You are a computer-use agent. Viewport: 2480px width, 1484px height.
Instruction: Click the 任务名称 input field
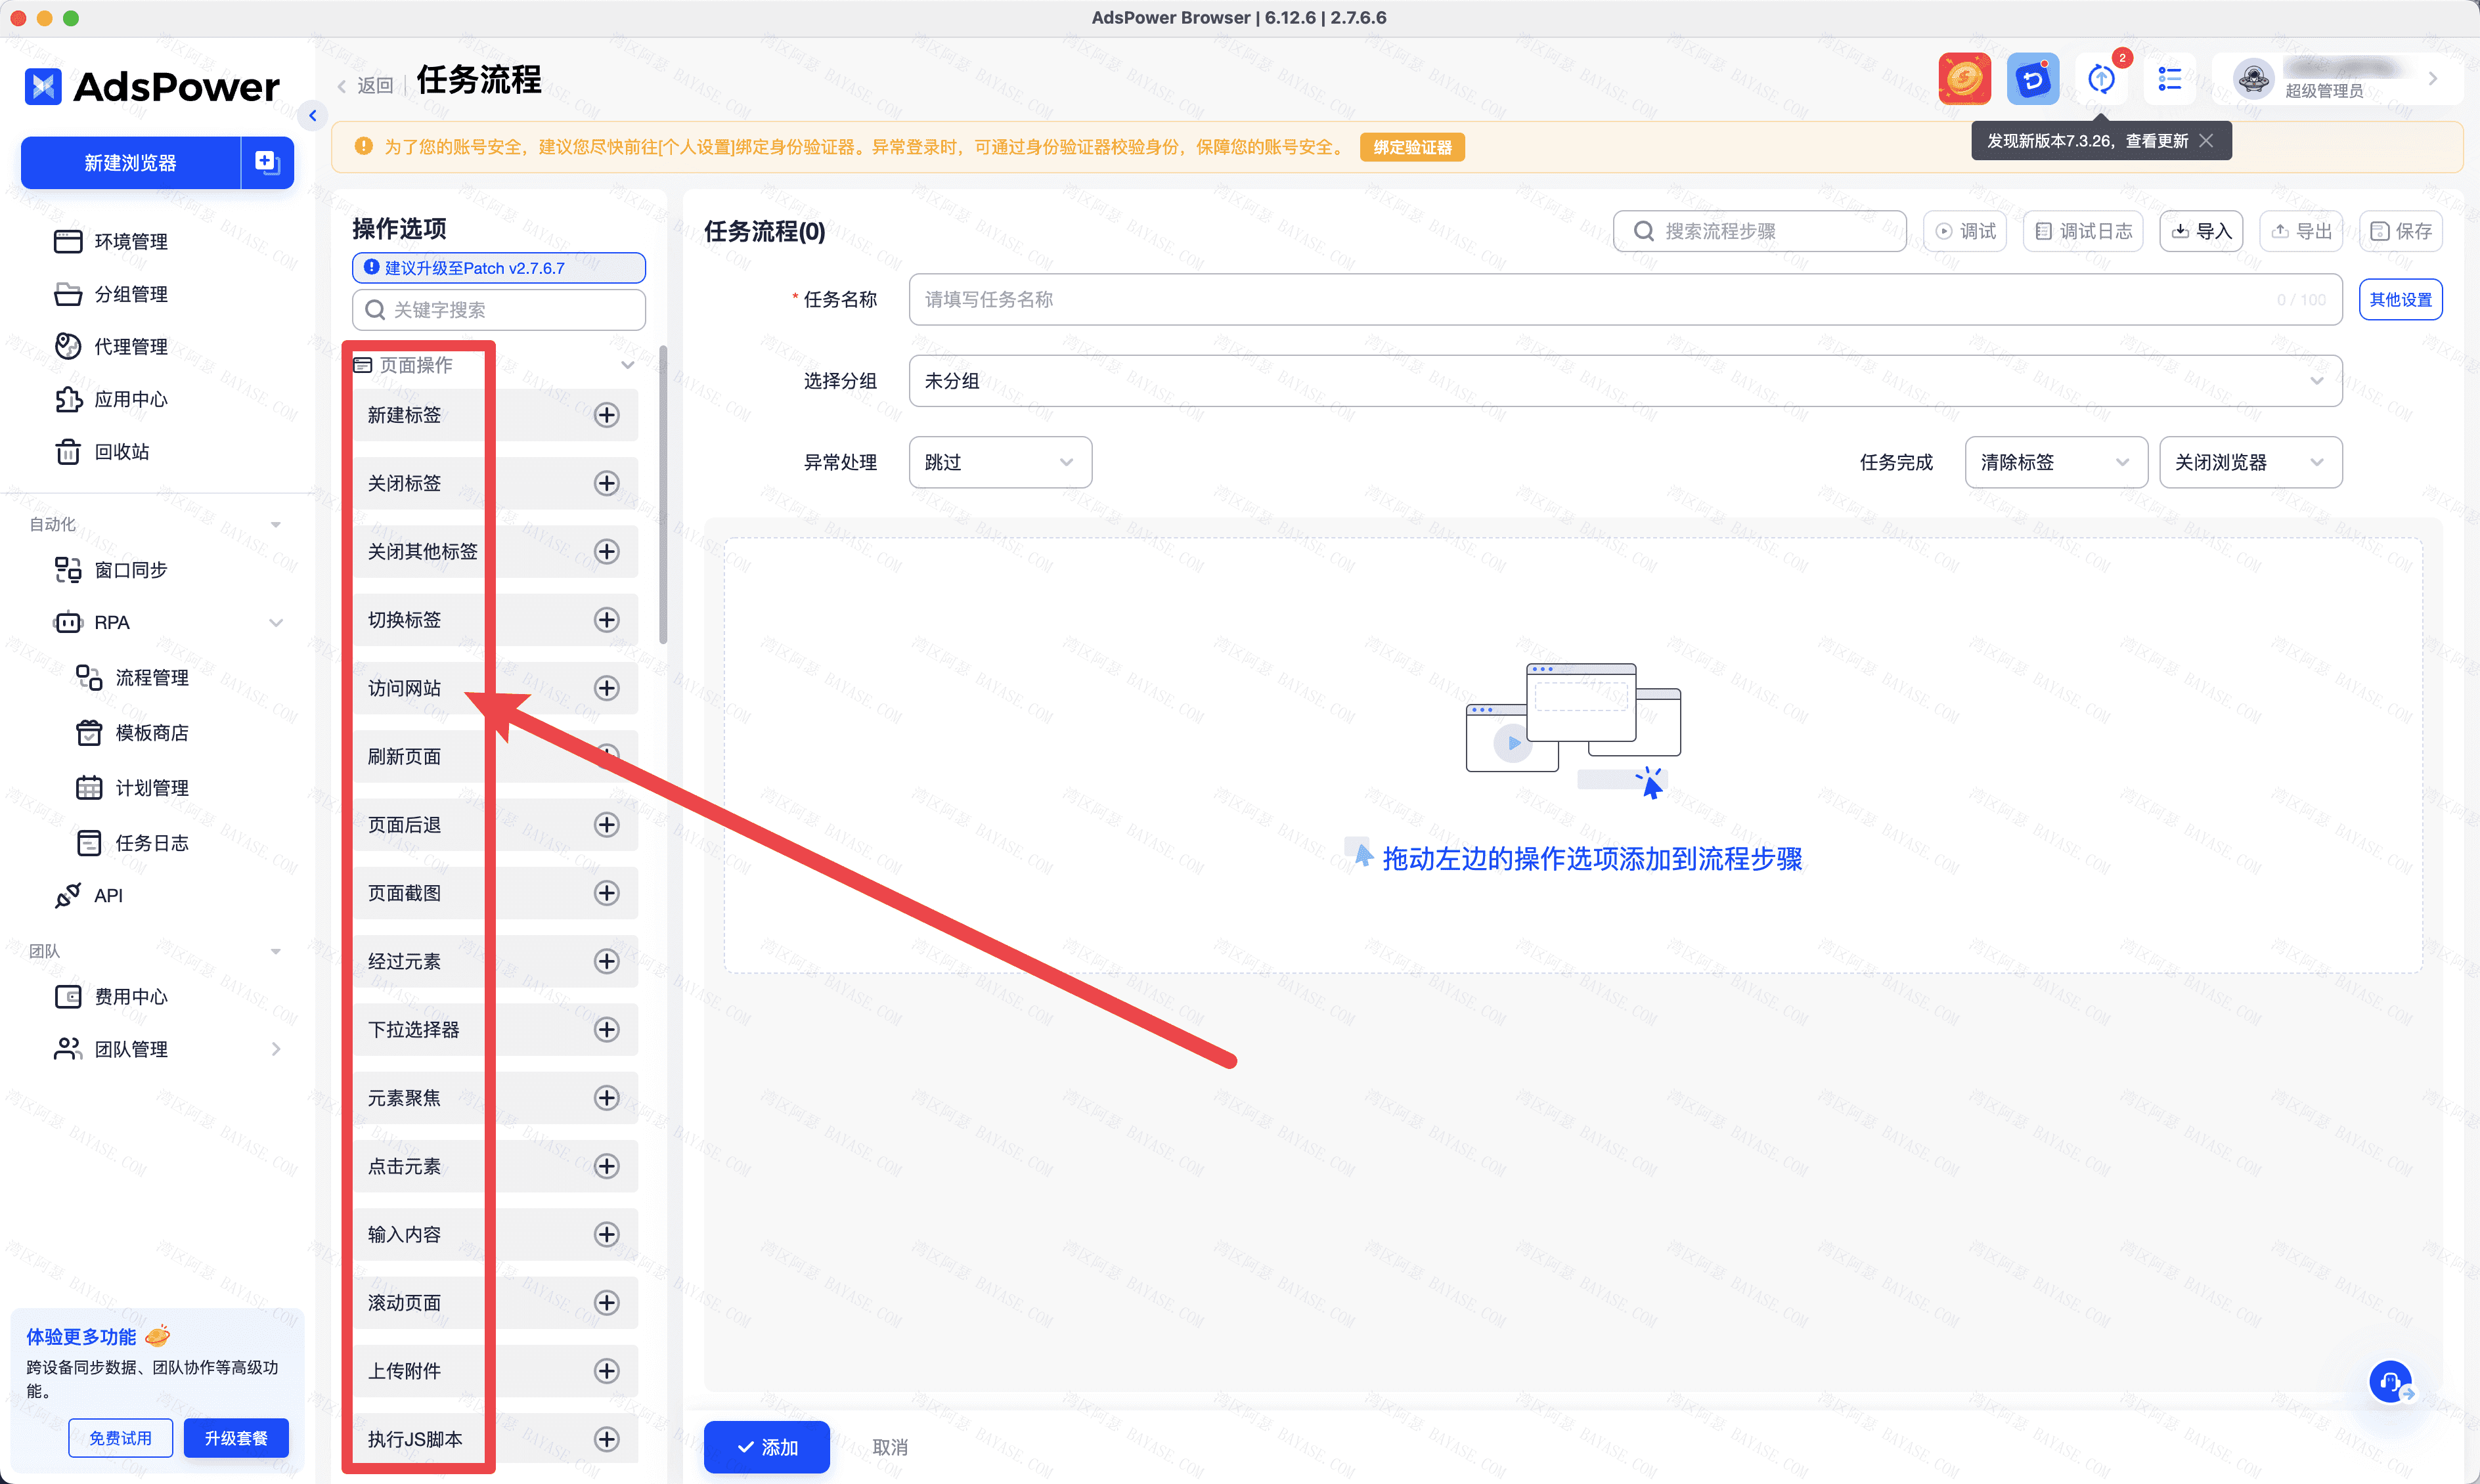pos(1625,300)
